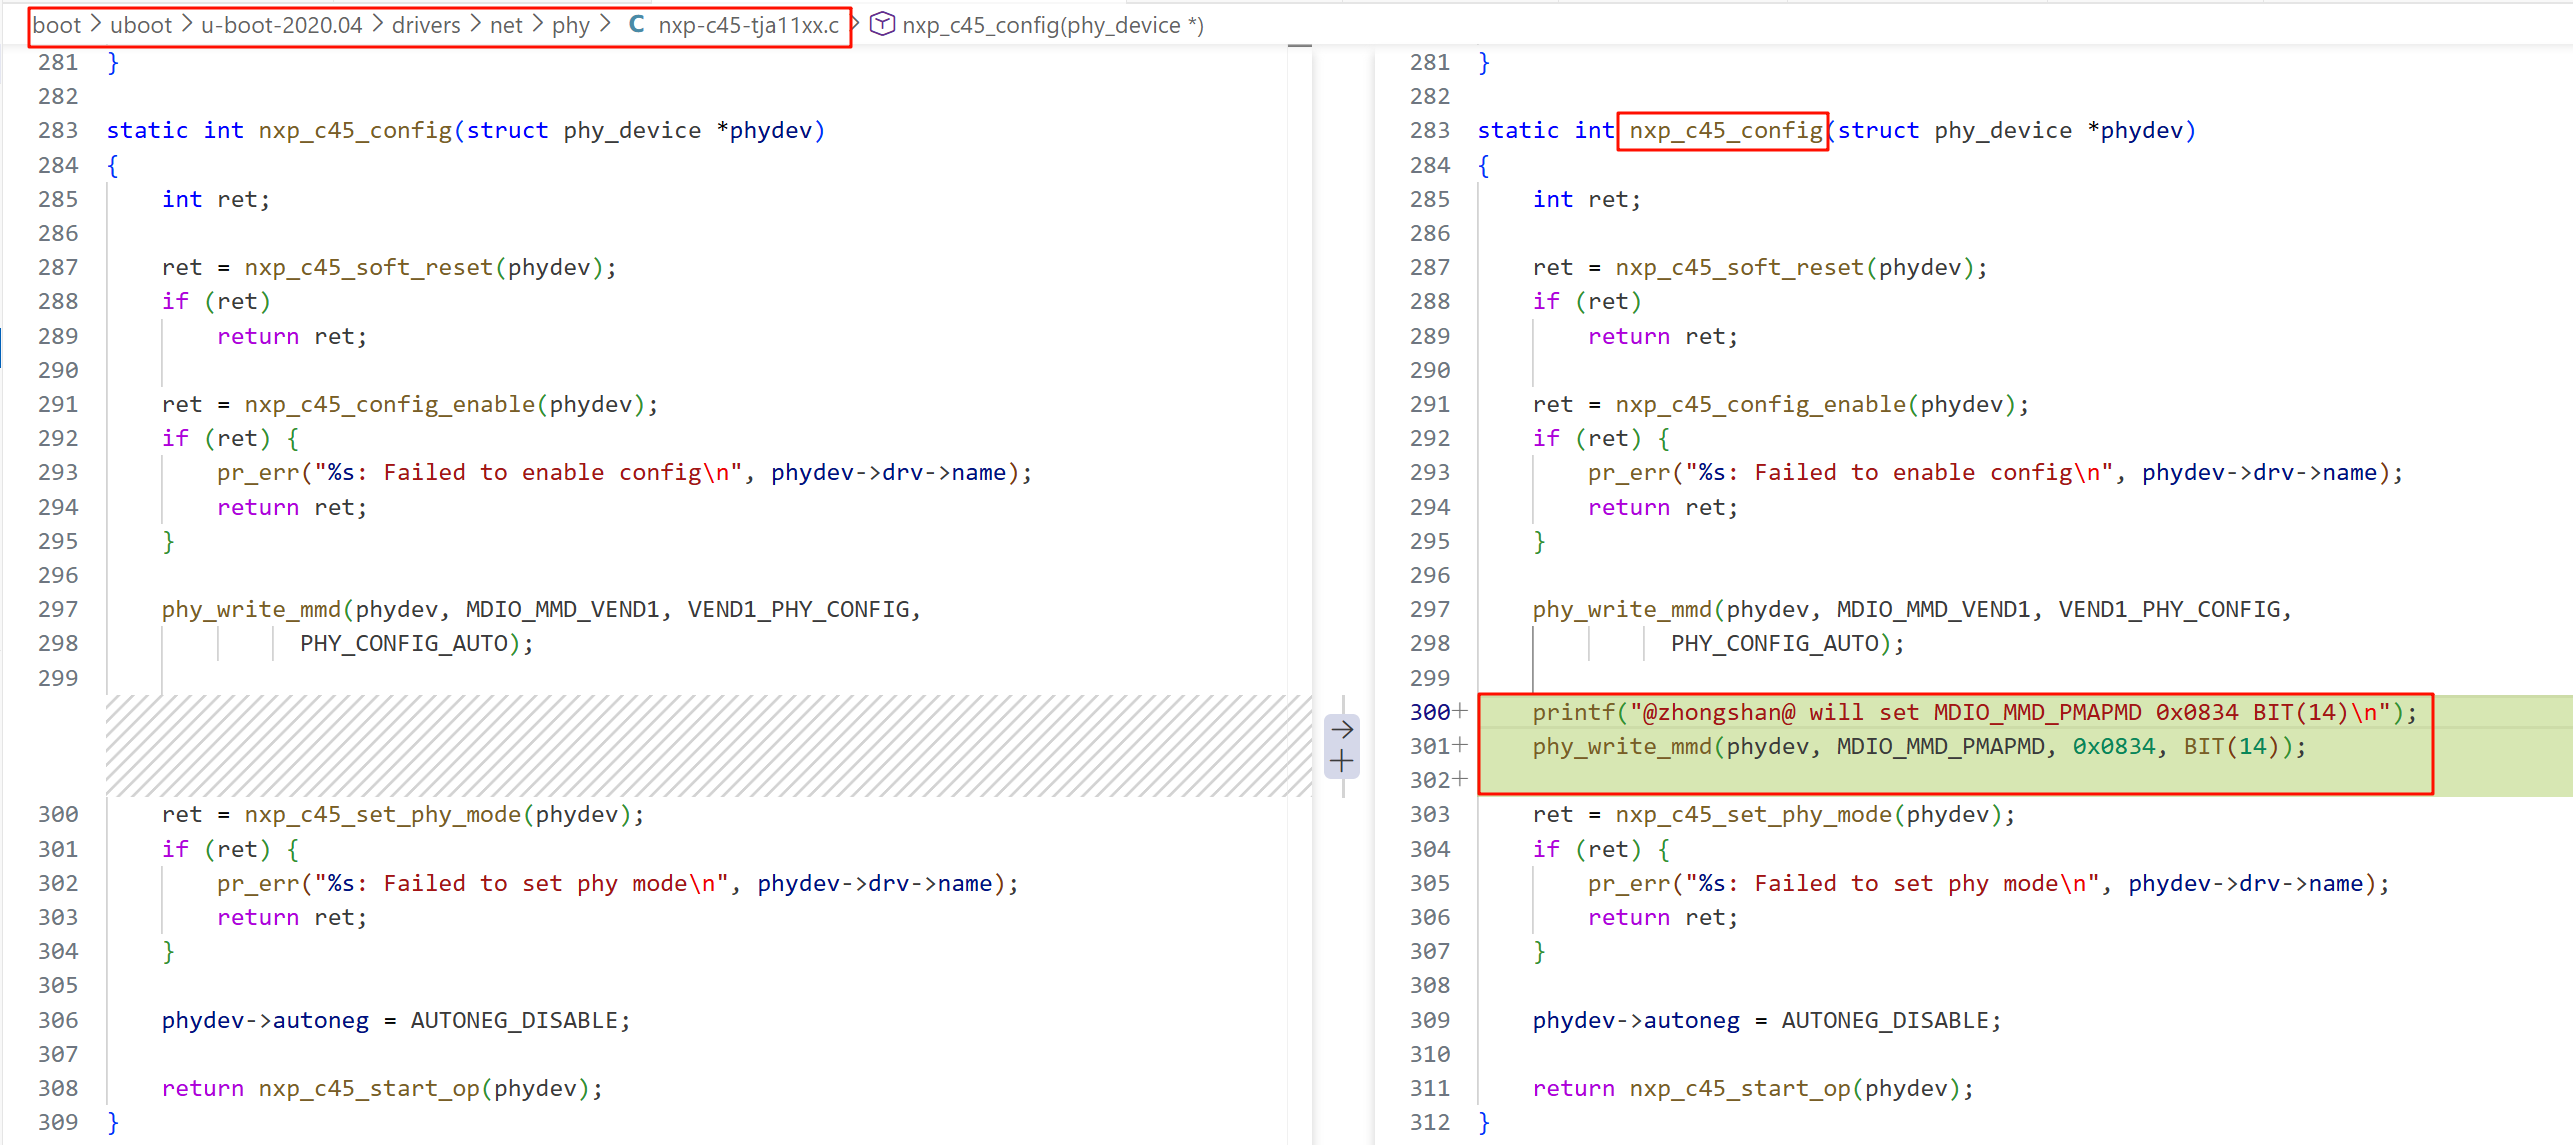Open the nxp_c45_config symbol breadcrumb dropdown
This screenshot has height=1145, width=2573.
click(x=1052, y=25)
